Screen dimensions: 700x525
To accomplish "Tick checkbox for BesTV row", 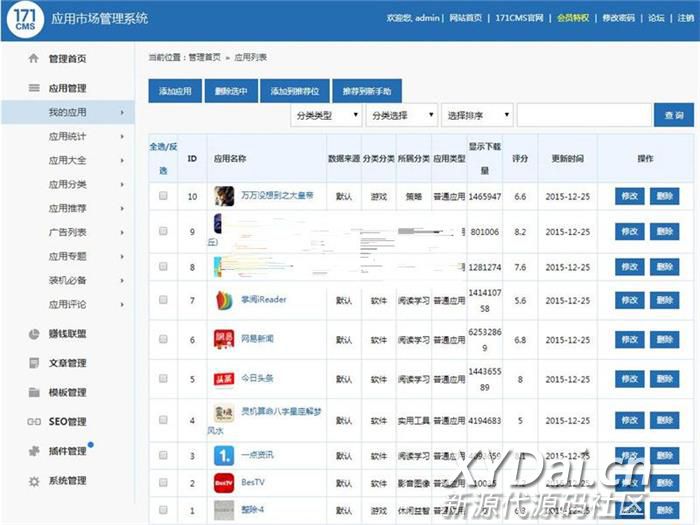I will click(163, 483).
